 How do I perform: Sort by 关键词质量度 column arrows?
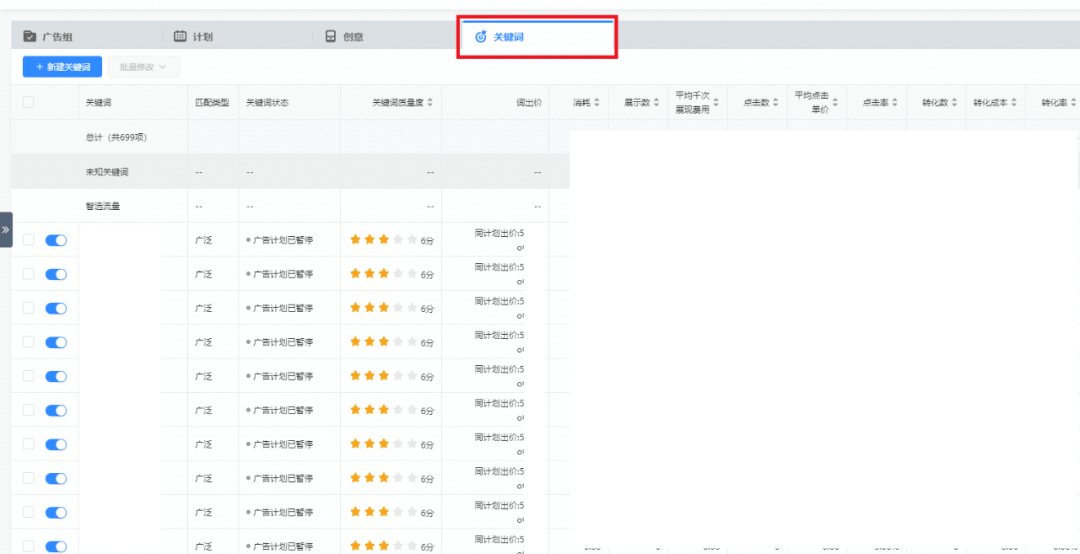431,103
